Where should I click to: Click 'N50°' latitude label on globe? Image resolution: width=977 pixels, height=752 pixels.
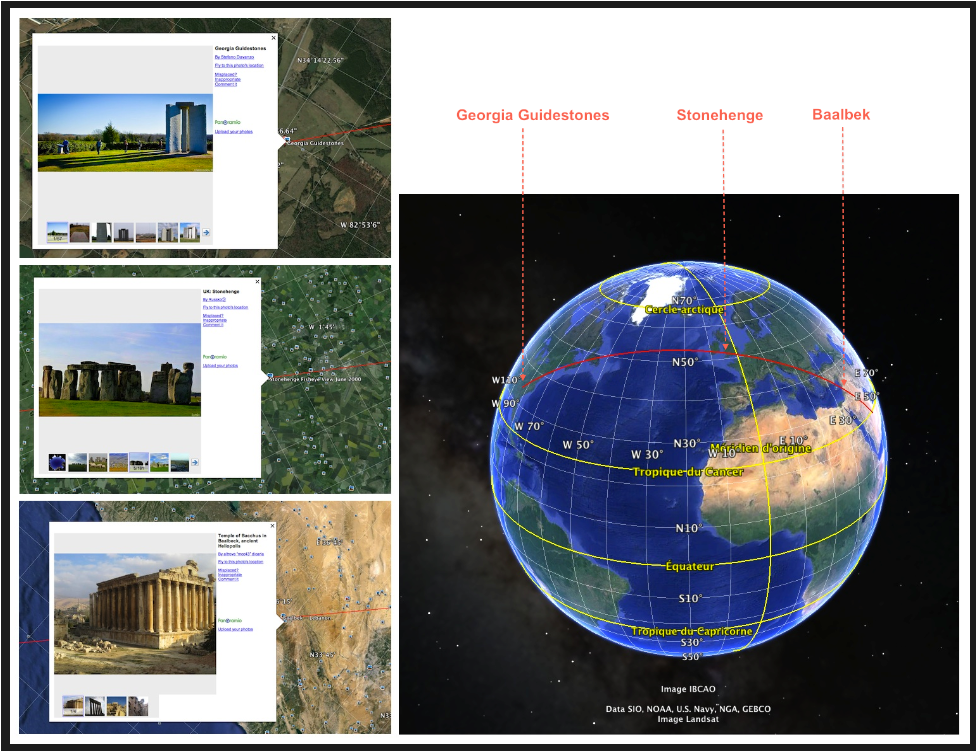click(x=685, y=361)
